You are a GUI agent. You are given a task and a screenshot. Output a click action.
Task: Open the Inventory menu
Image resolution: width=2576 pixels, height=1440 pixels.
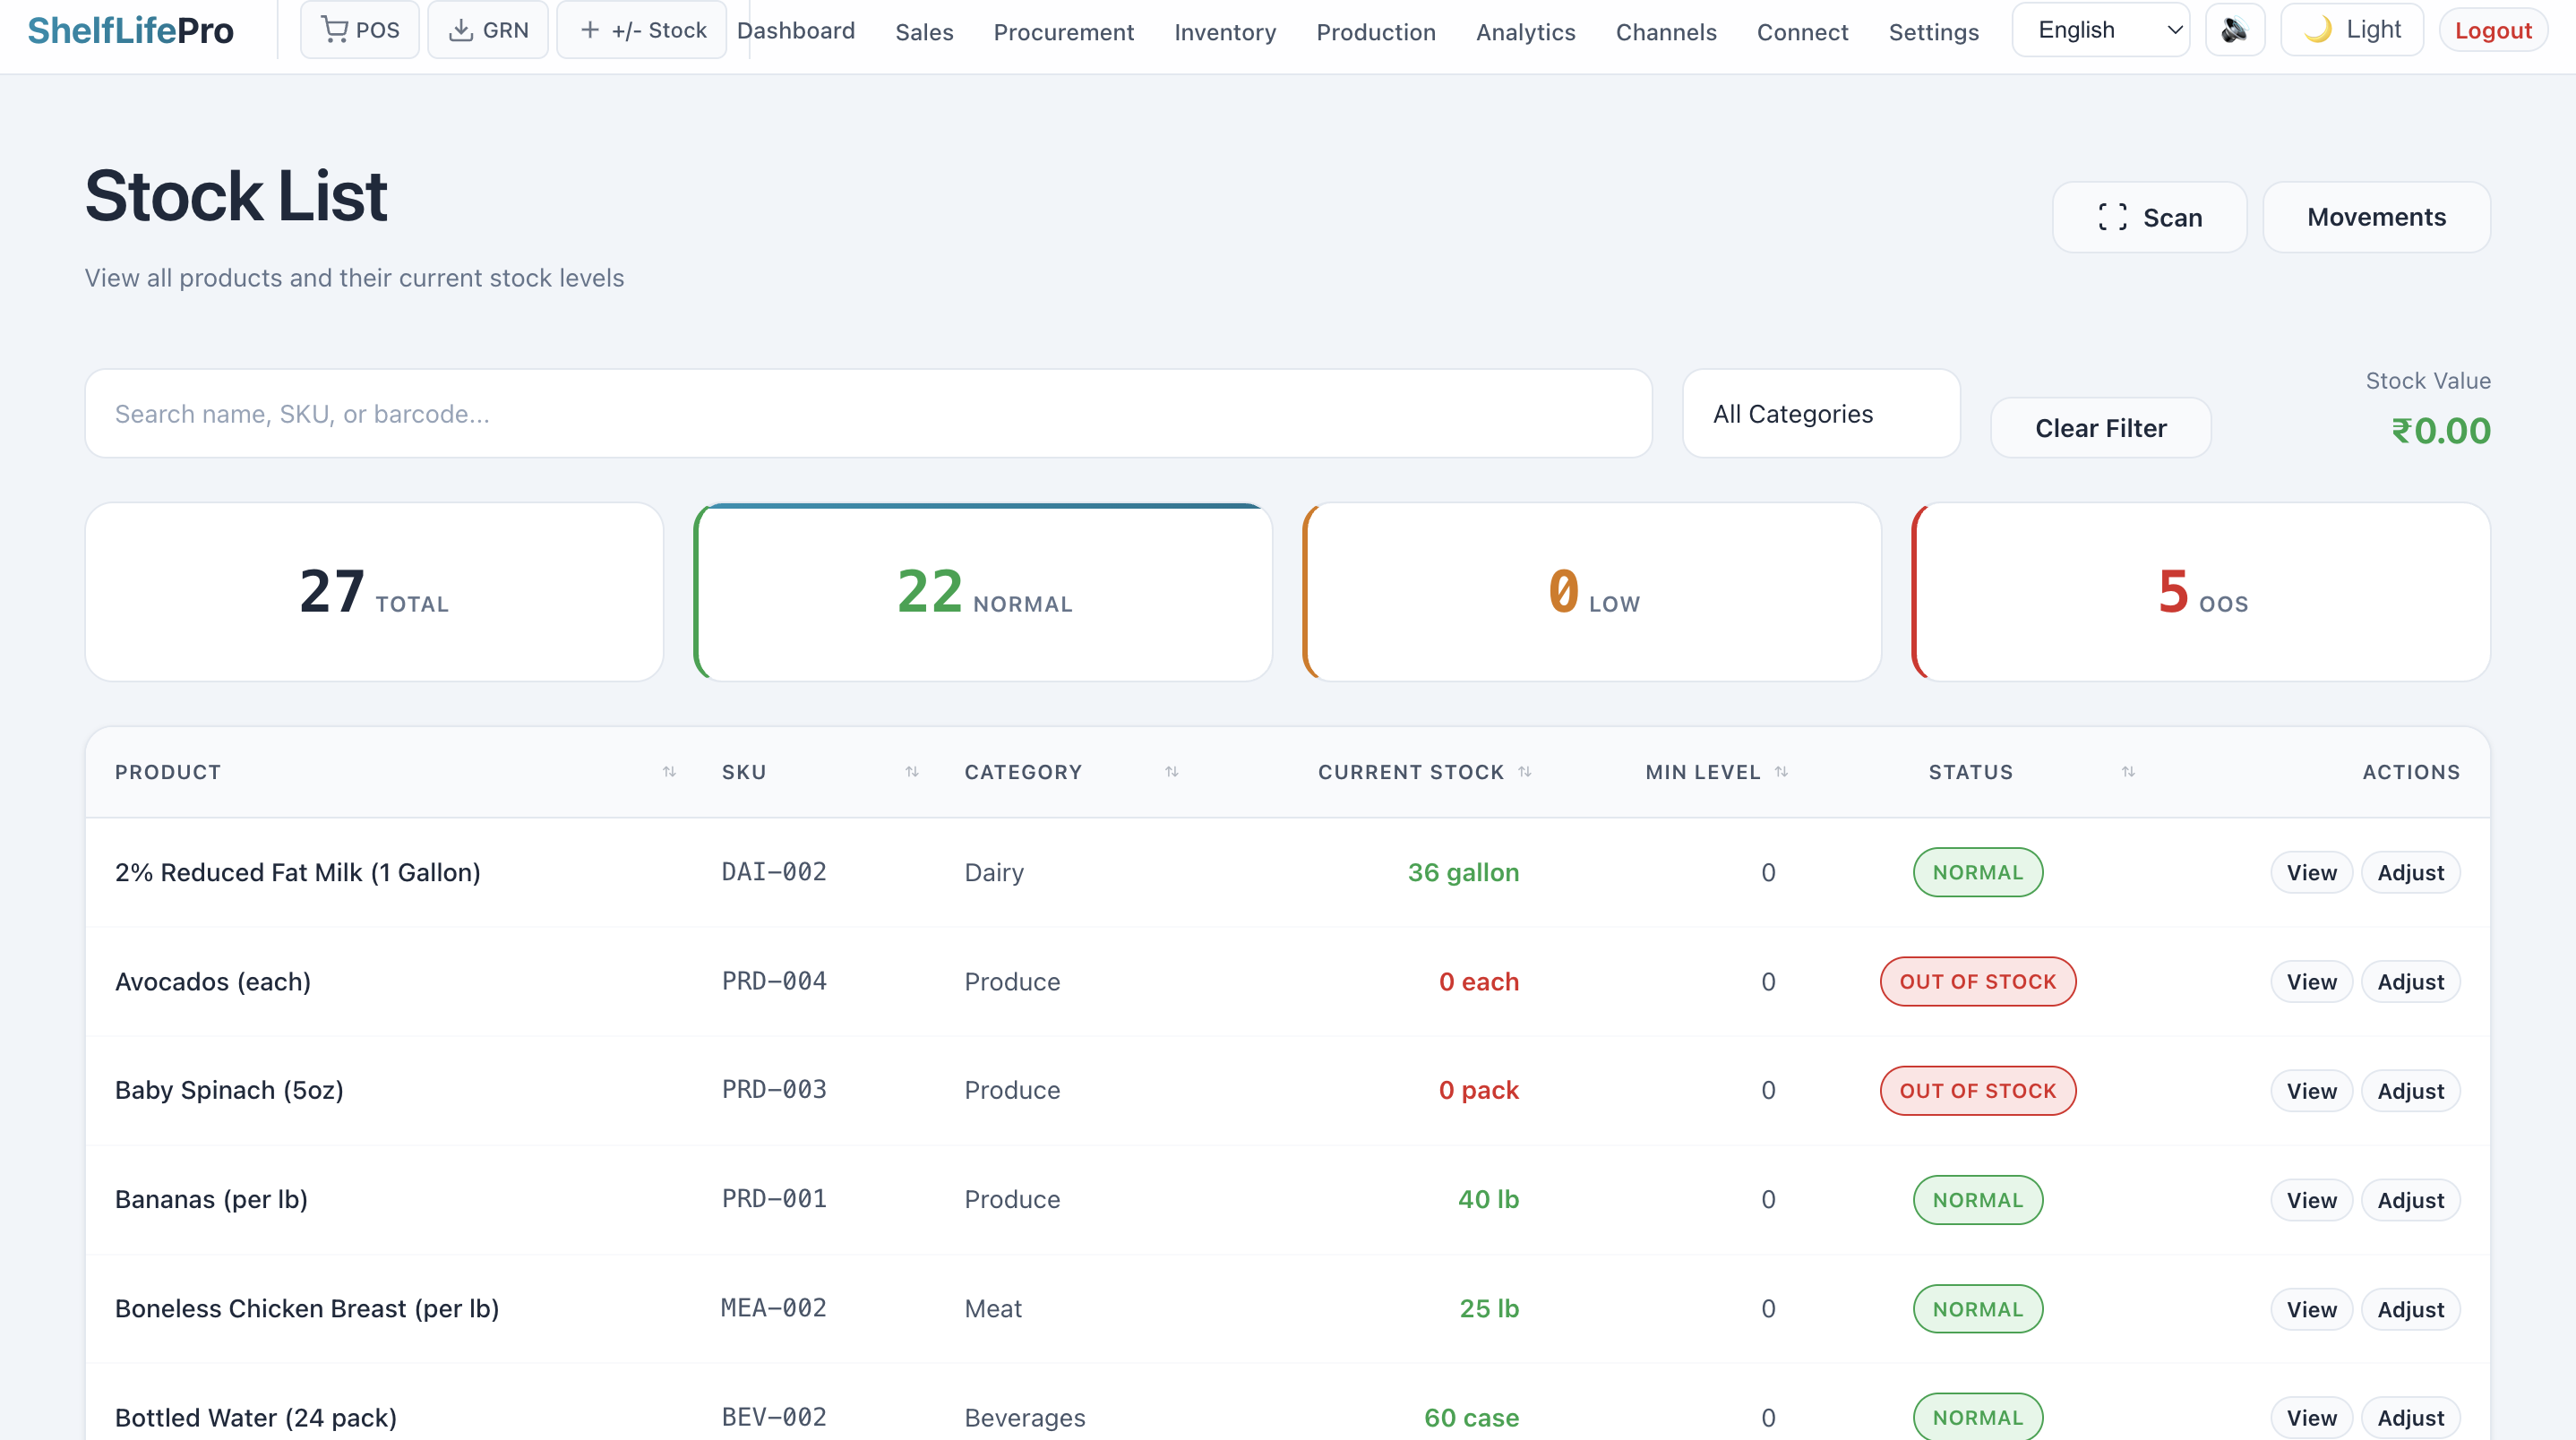(x=1225, y=32)
